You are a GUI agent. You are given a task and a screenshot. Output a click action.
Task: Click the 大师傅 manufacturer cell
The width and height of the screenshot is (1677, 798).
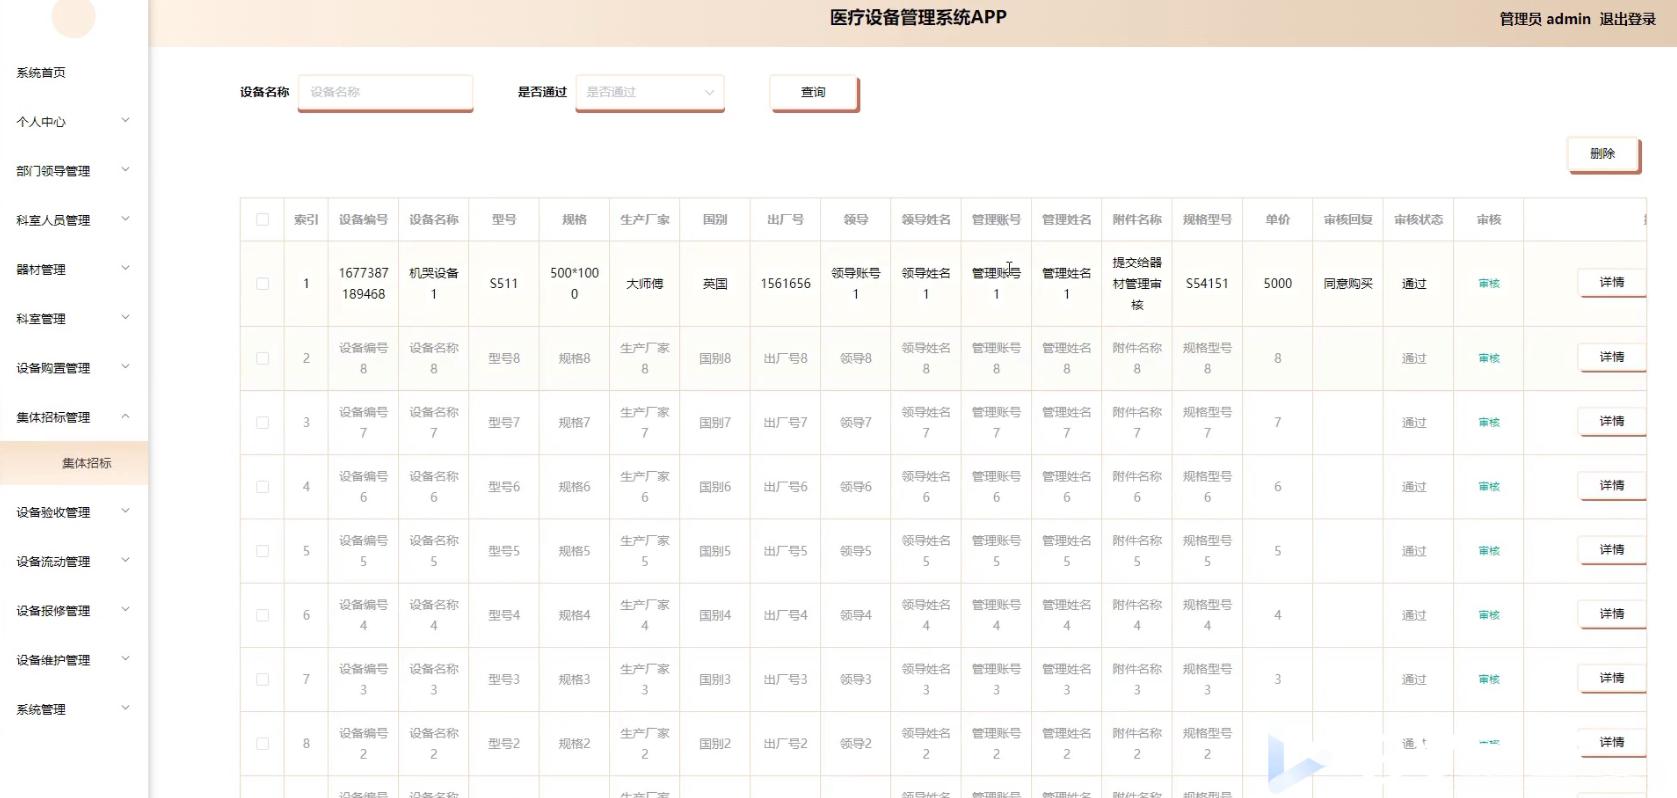(x=645, y=284)
